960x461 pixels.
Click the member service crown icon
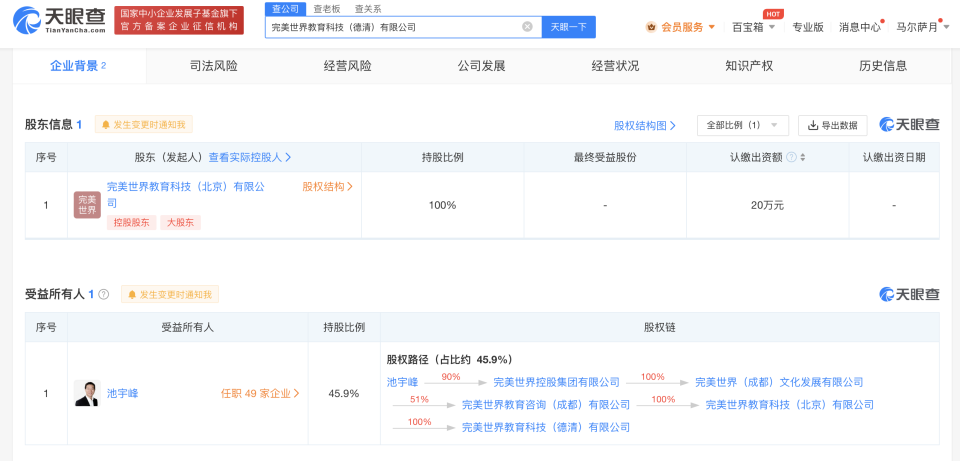click(x=651, y=27)
